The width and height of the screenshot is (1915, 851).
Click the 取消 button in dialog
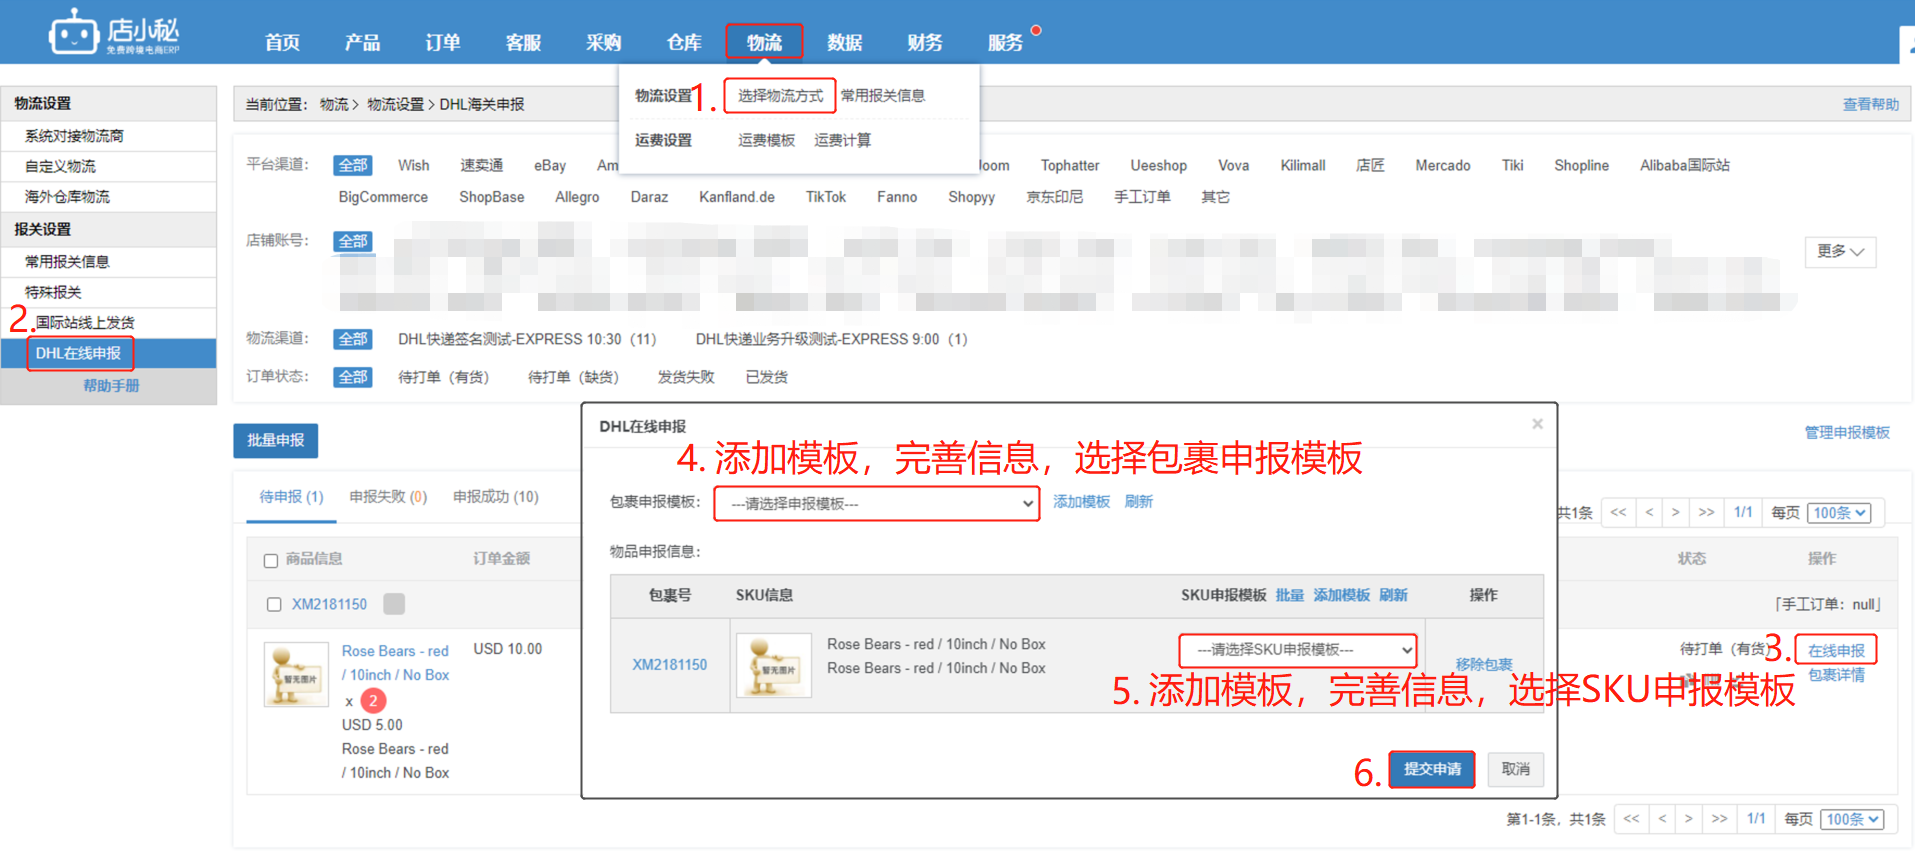pyautogui.click(x=1516, y=769)
